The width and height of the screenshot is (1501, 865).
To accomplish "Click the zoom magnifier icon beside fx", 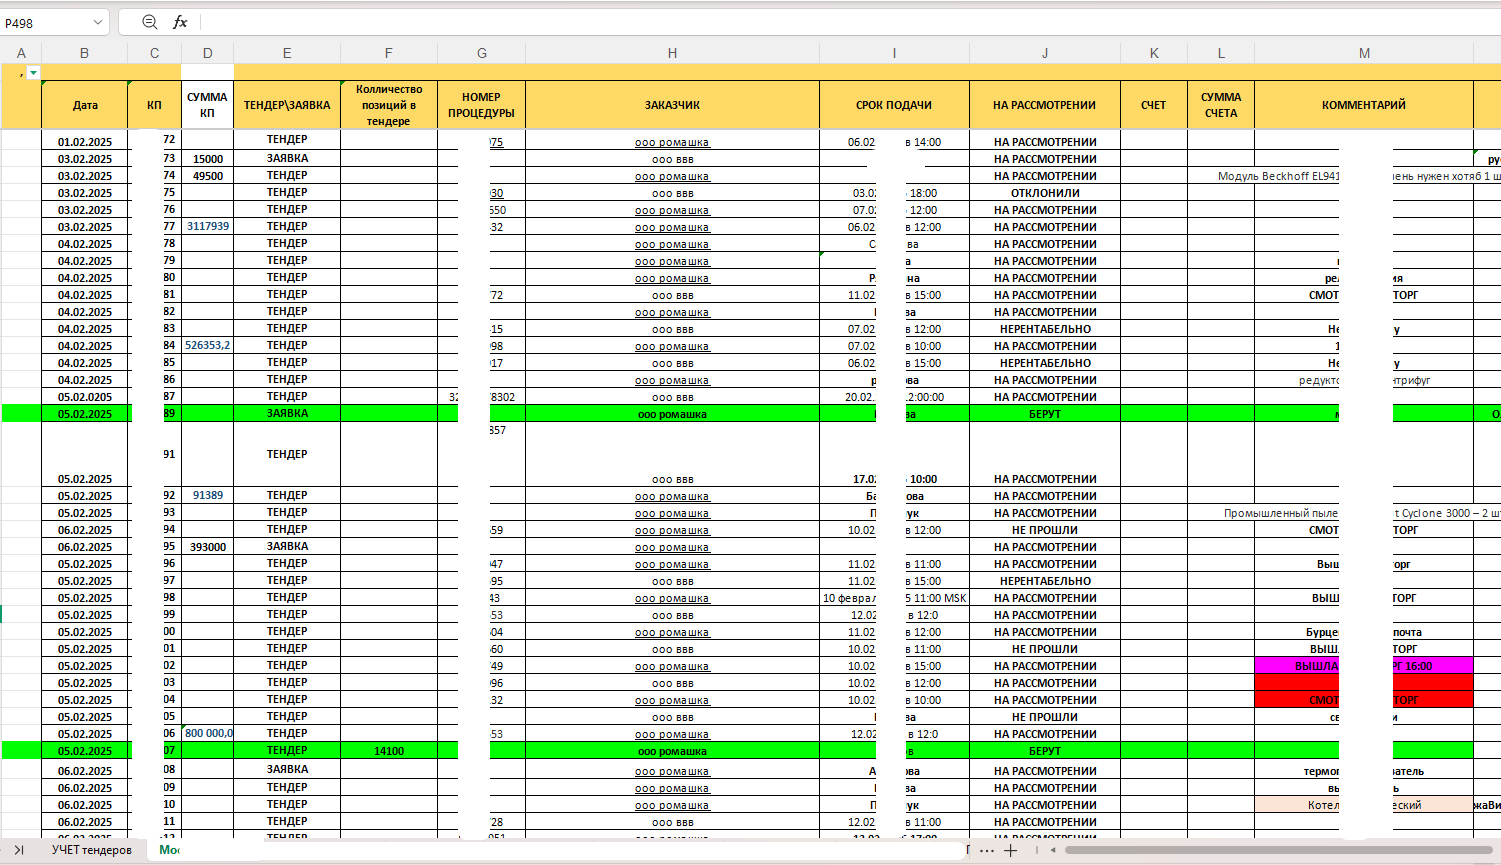I will point(150,22).
